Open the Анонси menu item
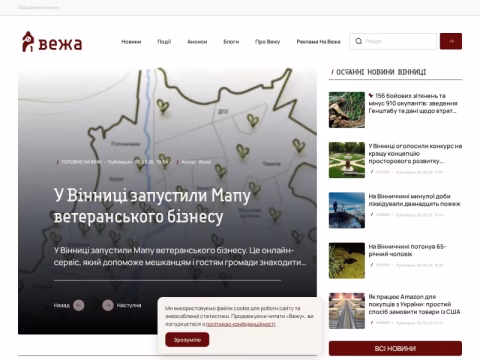This screenshot has height=360, width=480. (x=197, y=42)
